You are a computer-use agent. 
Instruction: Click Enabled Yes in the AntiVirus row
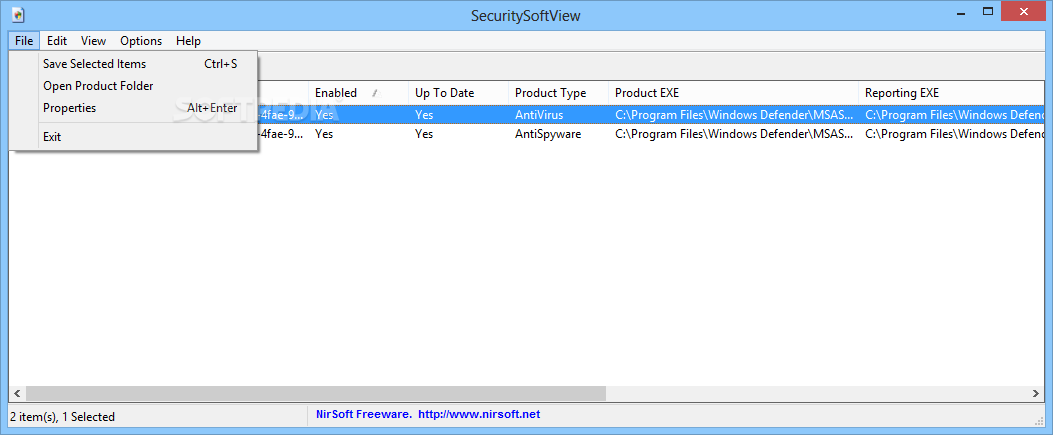point(324,115)
